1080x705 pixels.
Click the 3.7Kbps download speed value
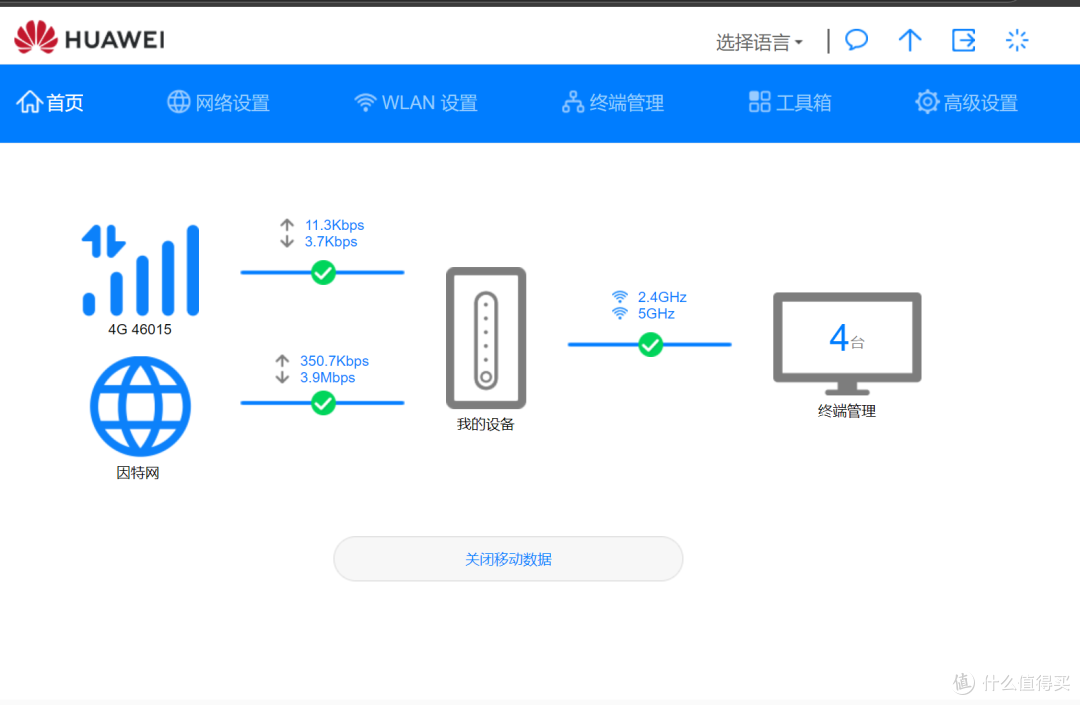(331, 242)
